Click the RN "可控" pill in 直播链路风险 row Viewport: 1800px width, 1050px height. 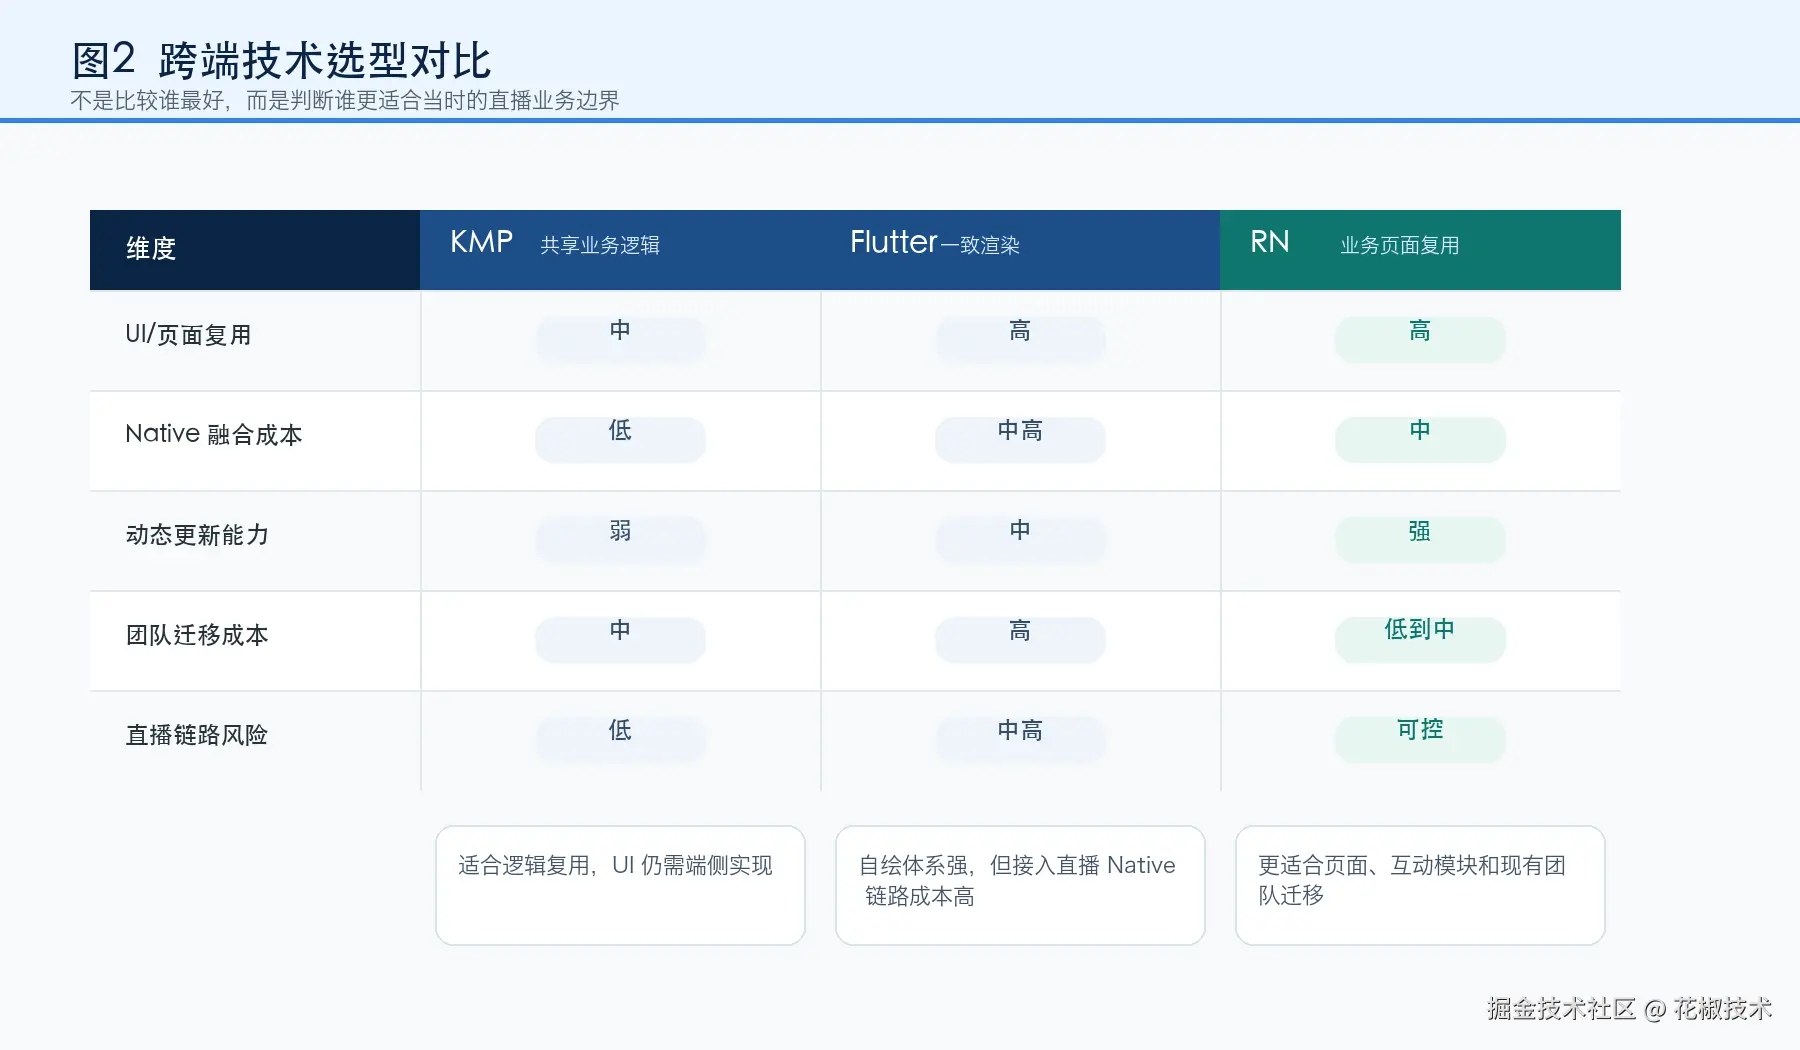(1420, 739)
